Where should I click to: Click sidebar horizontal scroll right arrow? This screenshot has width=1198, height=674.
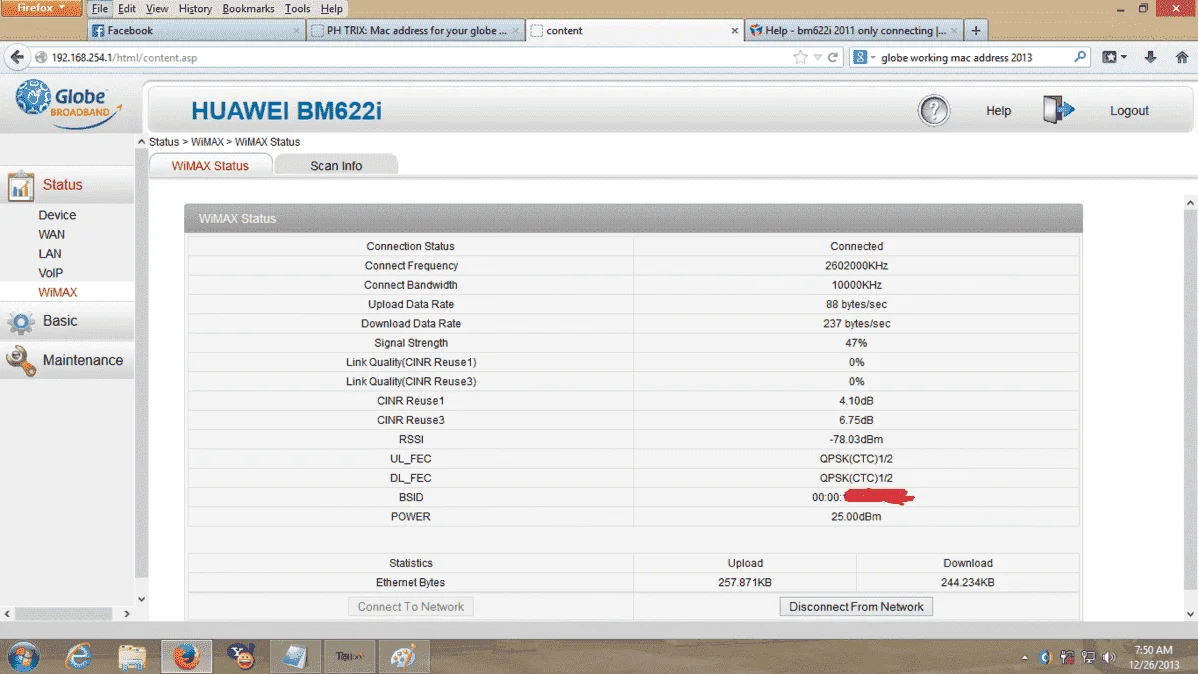[x=127, y=614]
